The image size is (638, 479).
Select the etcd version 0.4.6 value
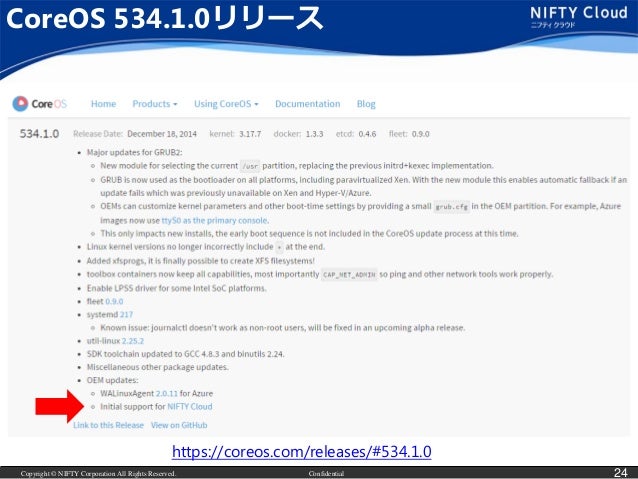367,134
